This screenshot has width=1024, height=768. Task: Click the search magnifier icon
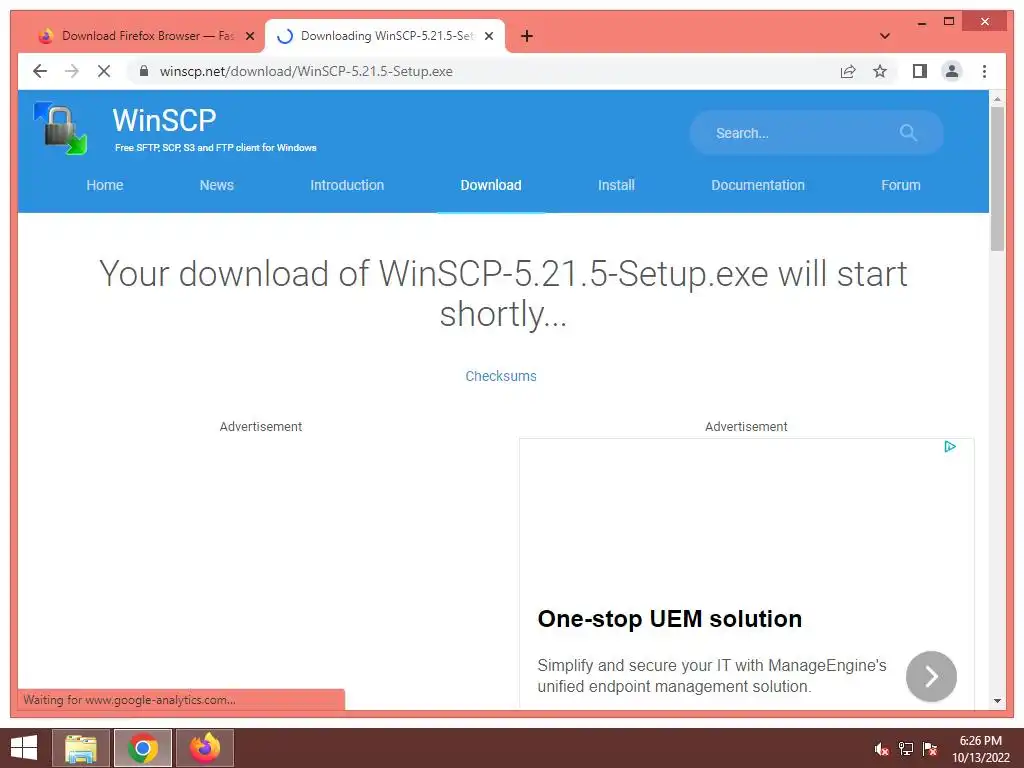tap(908, 133)
